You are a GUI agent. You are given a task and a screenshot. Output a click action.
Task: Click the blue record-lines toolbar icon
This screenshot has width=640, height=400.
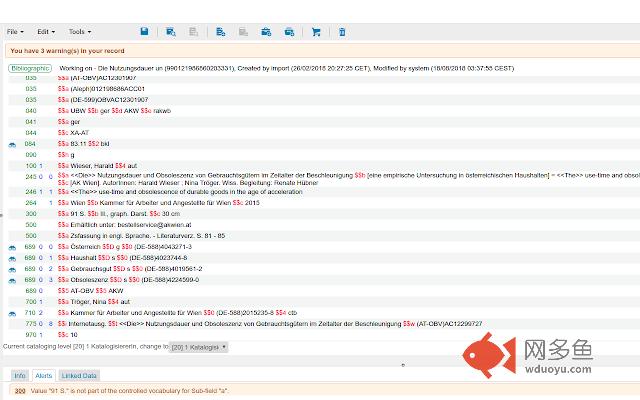220,32
